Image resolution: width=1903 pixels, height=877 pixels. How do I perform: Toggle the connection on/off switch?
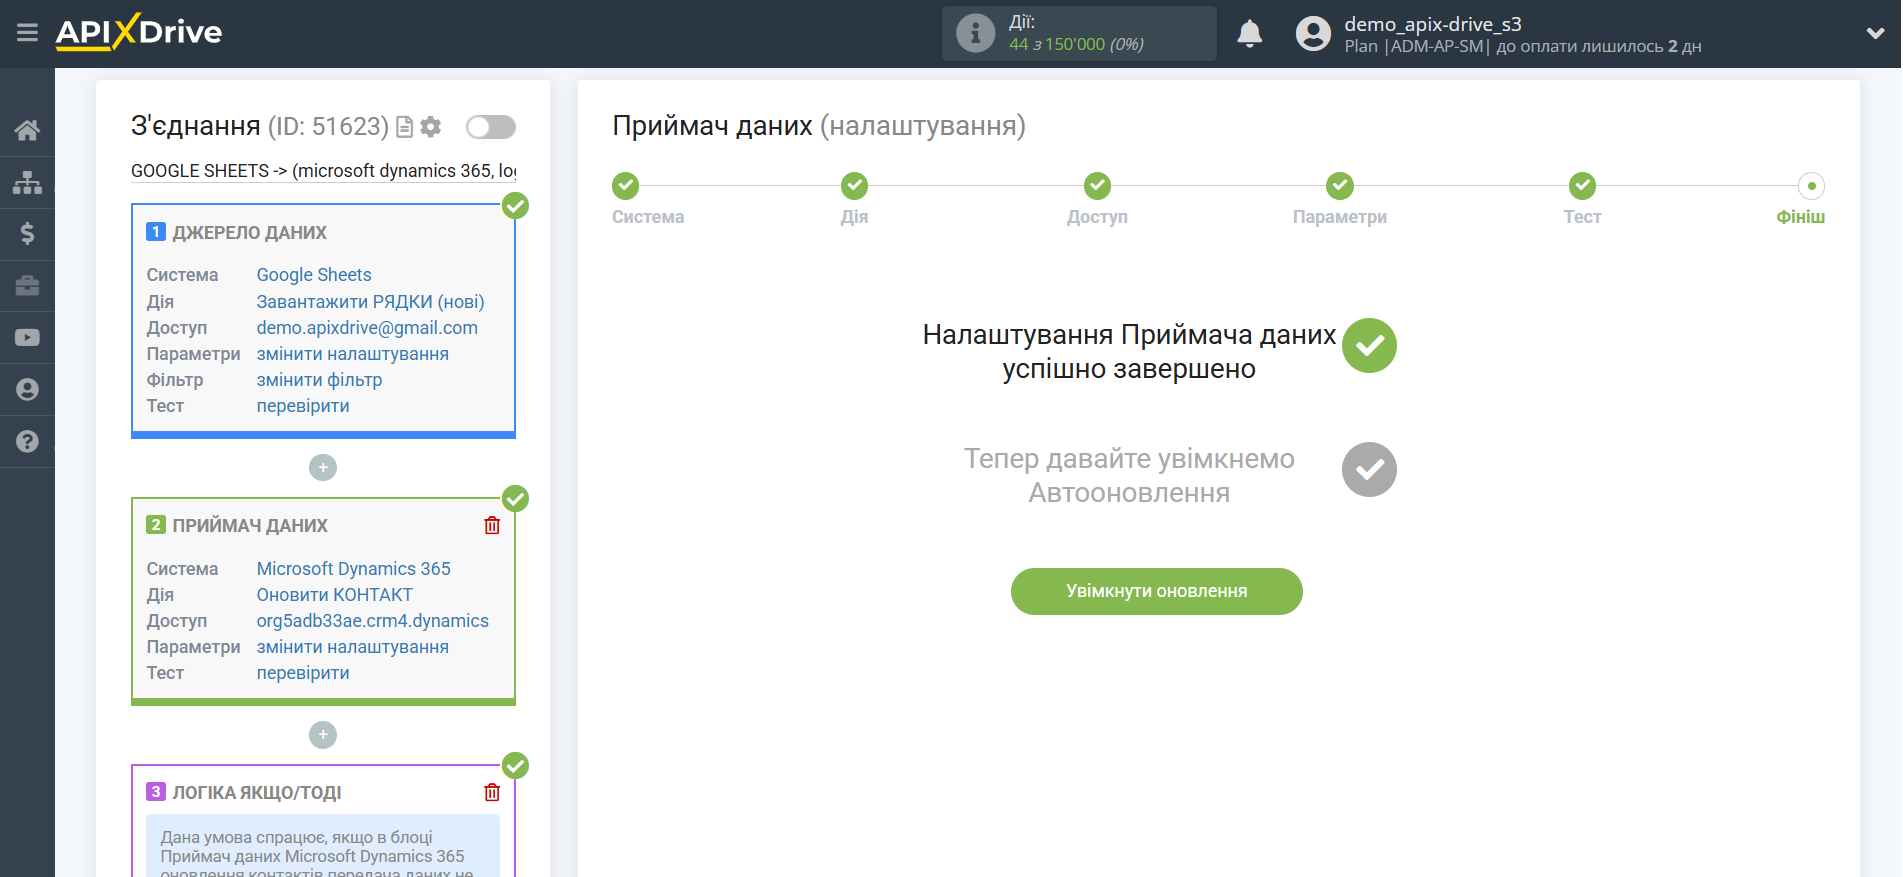(491, 127)
